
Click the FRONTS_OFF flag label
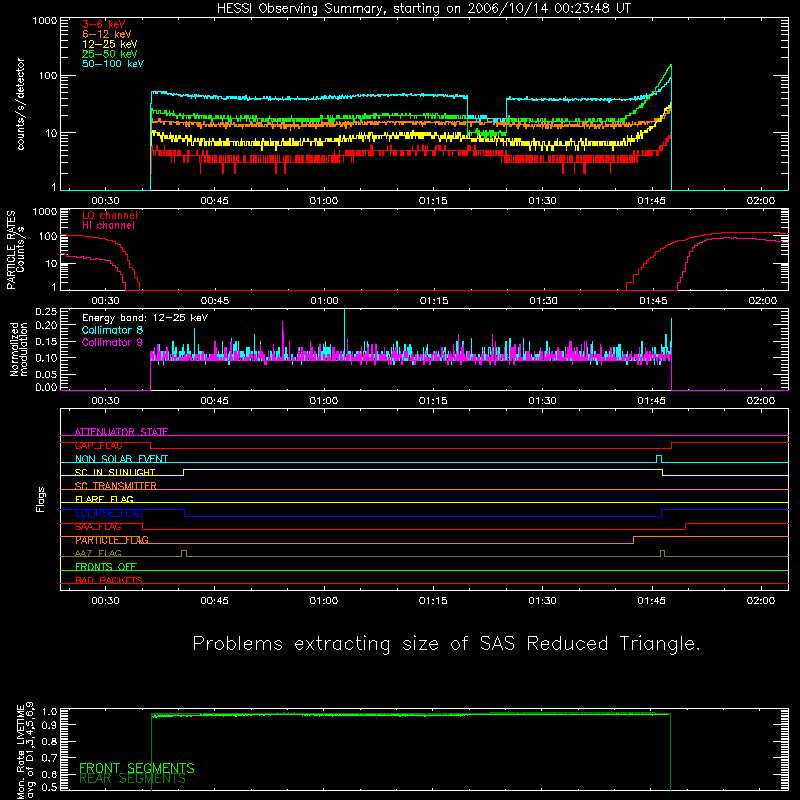pos(106,567)
